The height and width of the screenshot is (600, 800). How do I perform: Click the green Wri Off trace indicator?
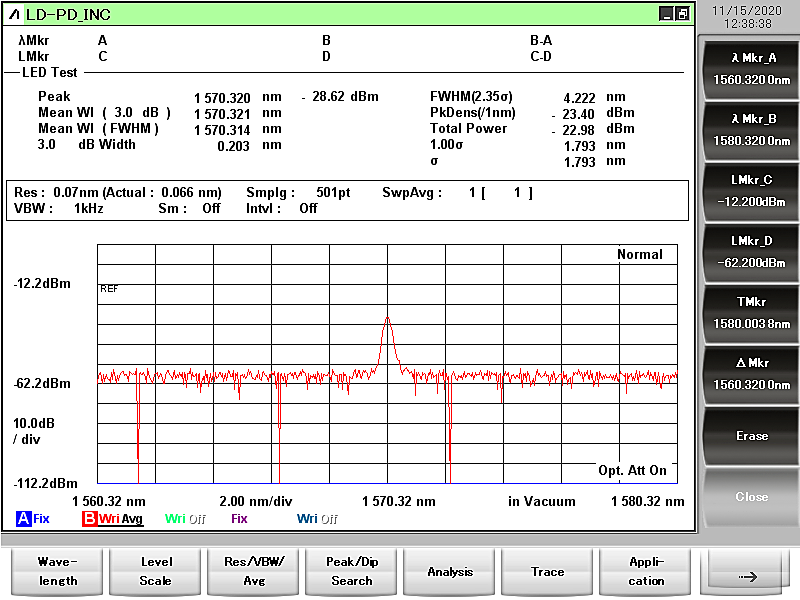(x=186, y=519)
